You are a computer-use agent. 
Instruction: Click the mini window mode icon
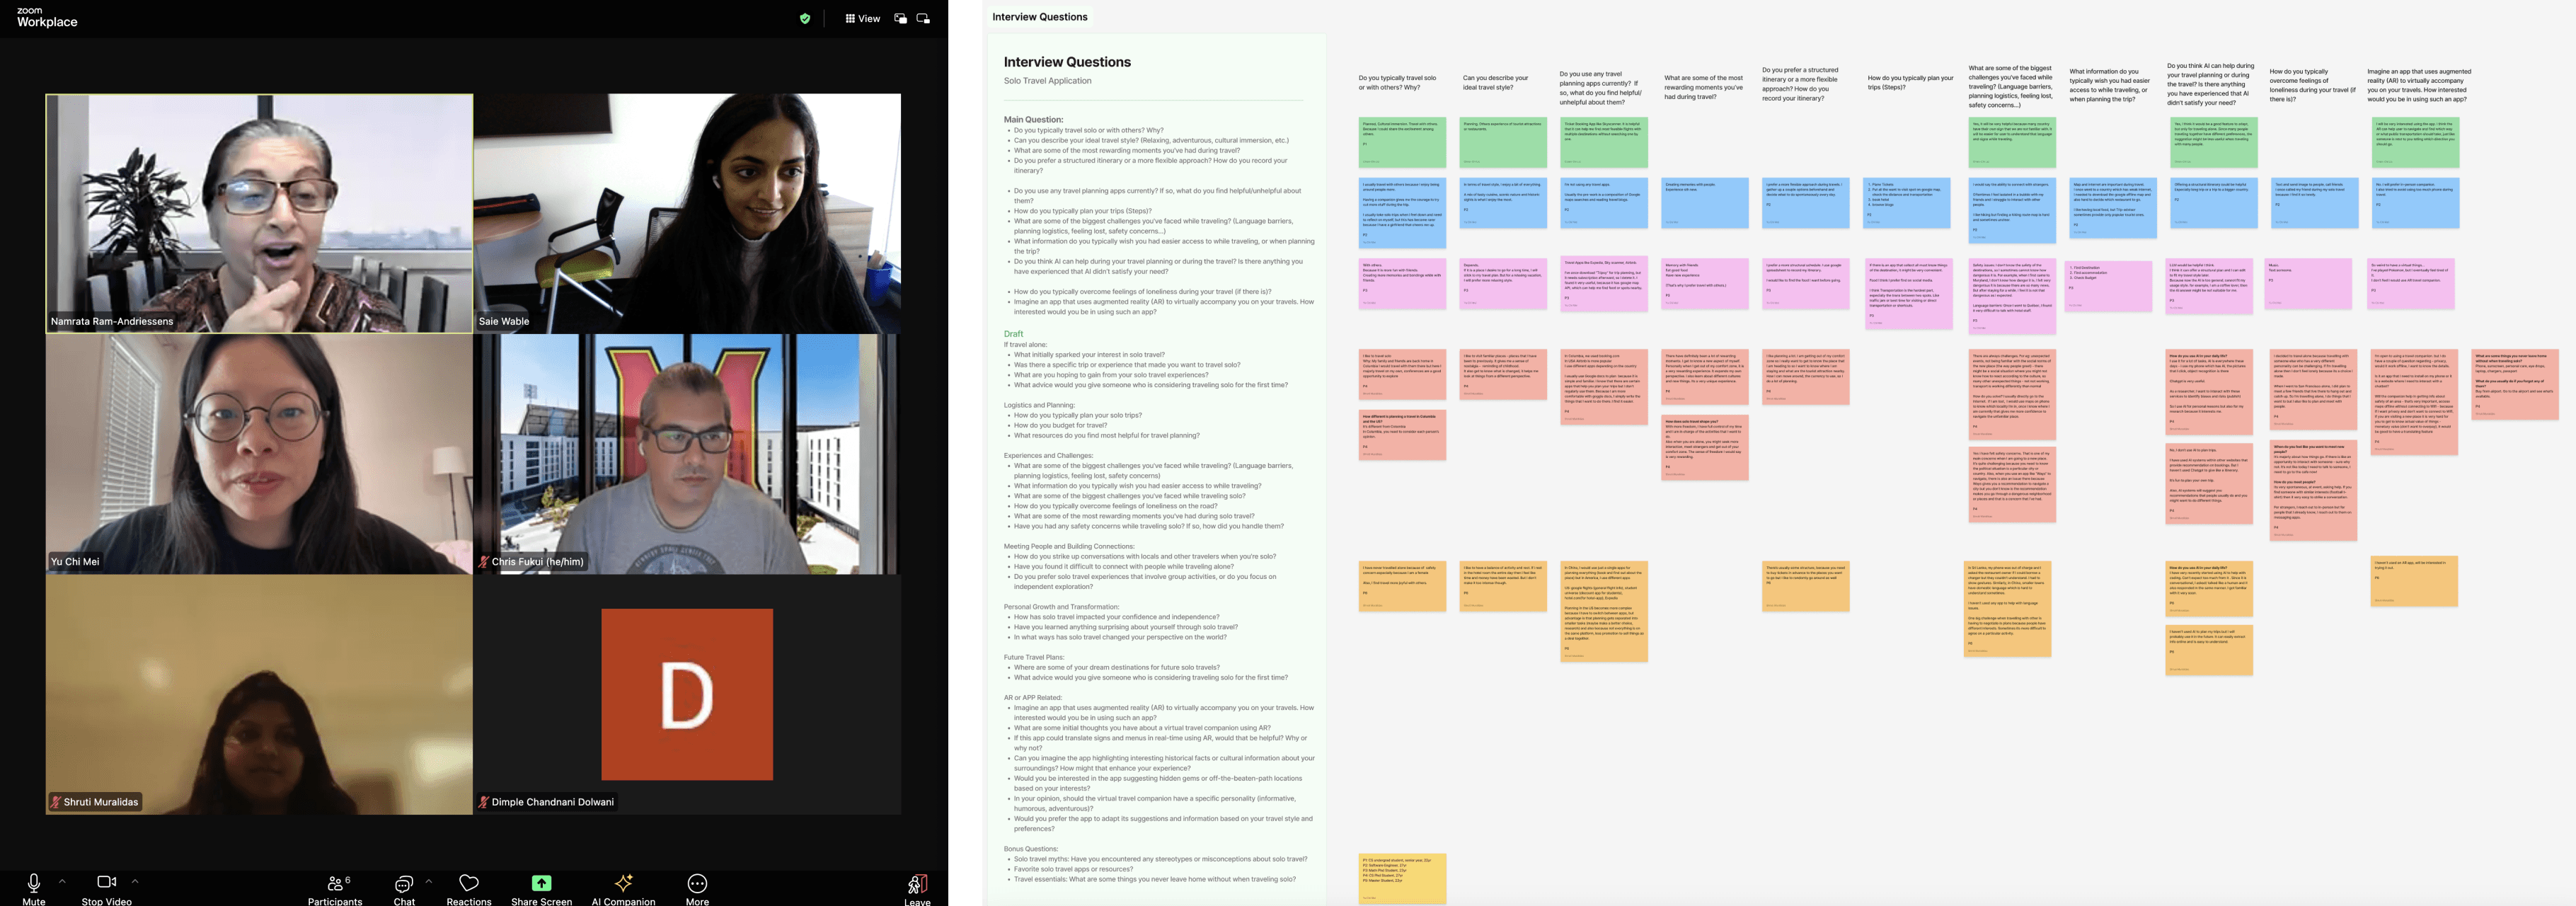923,18
